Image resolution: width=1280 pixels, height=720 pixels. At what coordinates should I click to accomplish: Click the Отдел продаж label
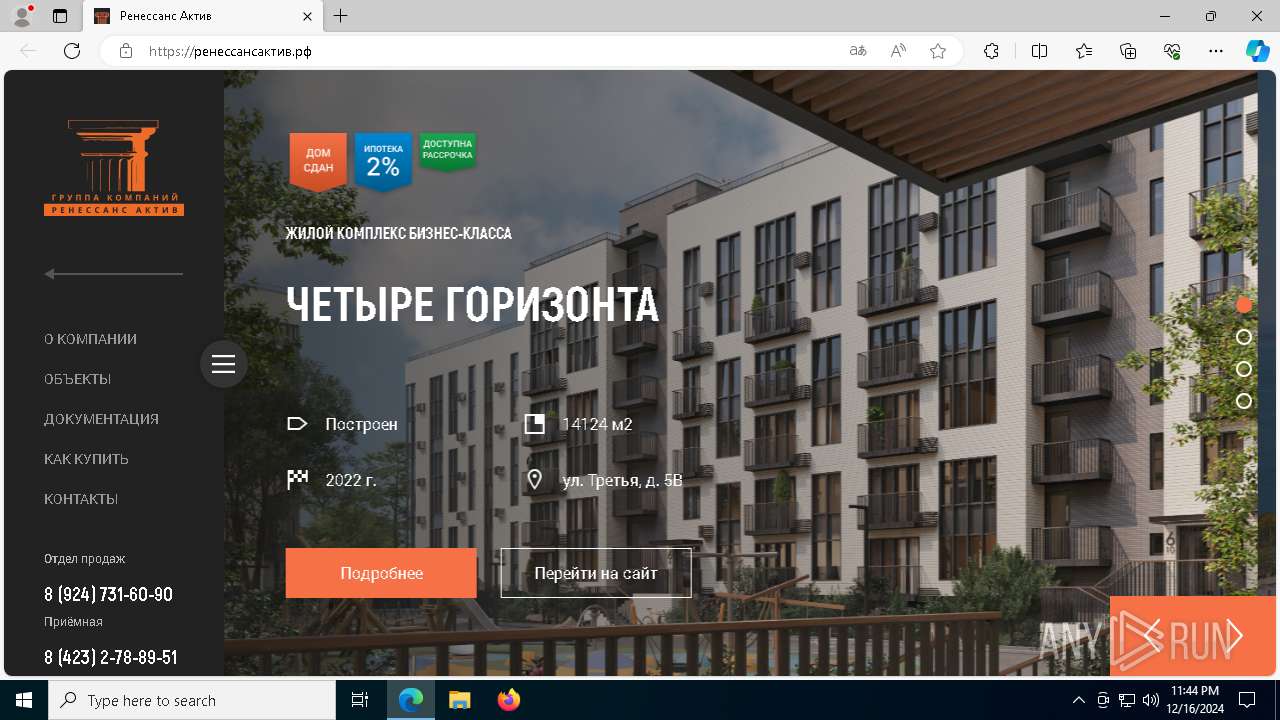(84, 559)
